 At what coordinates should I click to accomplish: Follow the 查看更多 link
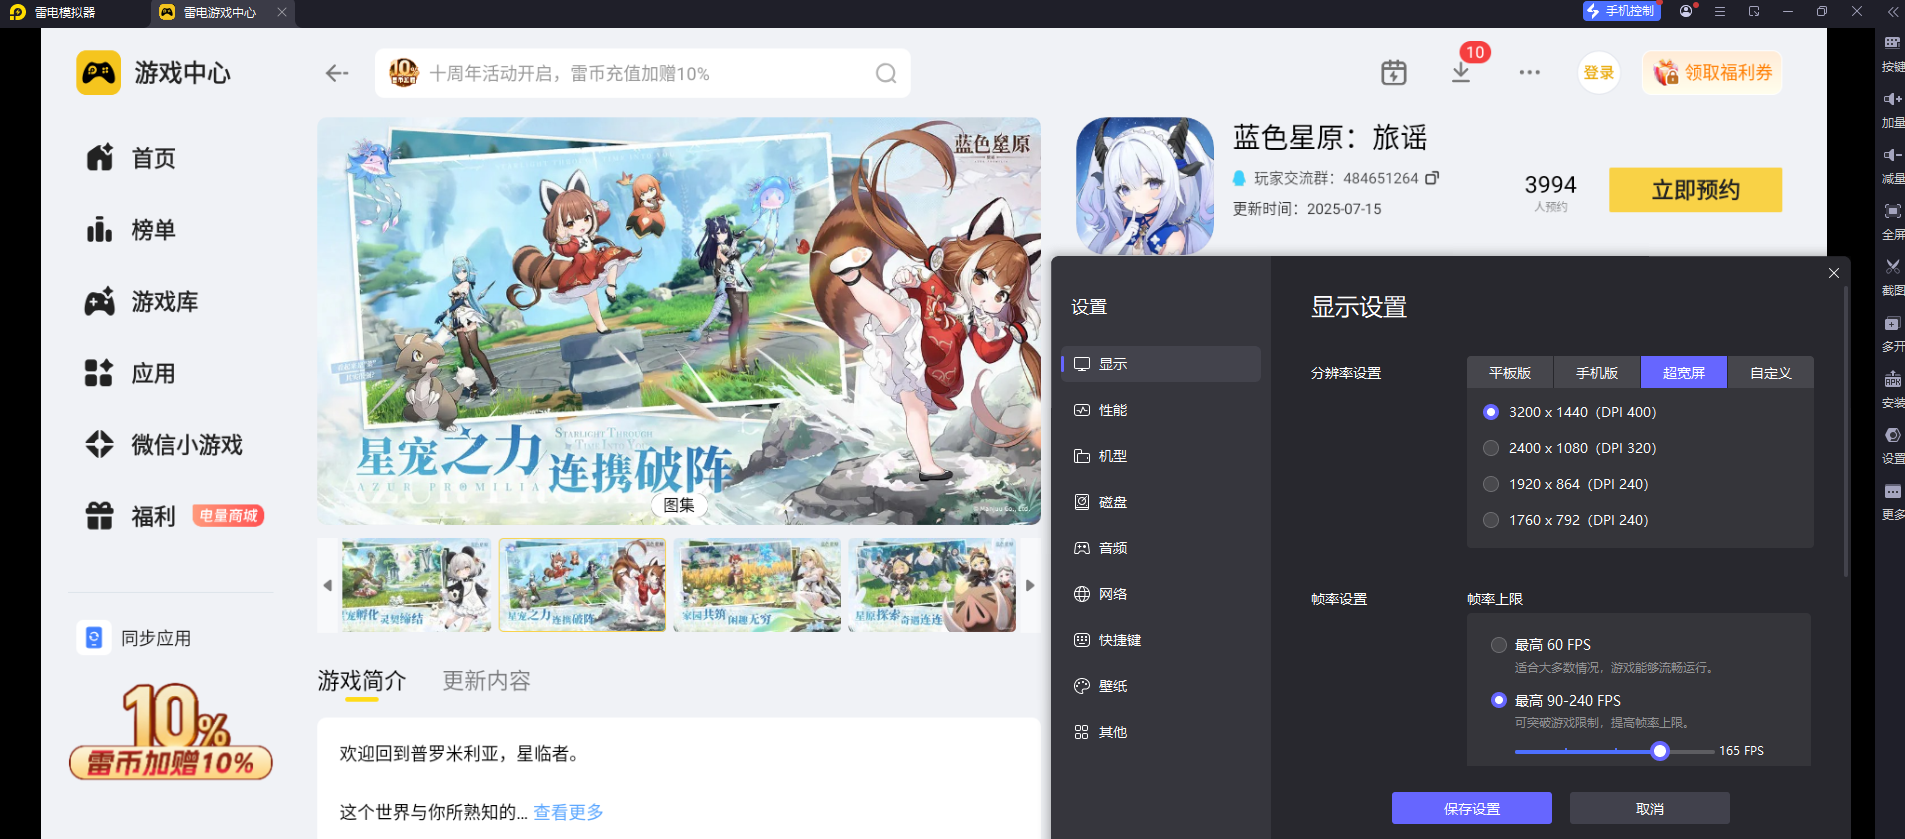(x=568, y=812)
